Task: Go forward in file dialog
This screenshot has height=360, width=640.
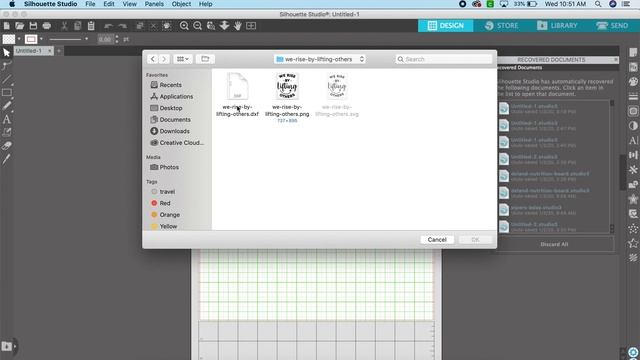Action: pyautogui.click(x=164, y=59)
